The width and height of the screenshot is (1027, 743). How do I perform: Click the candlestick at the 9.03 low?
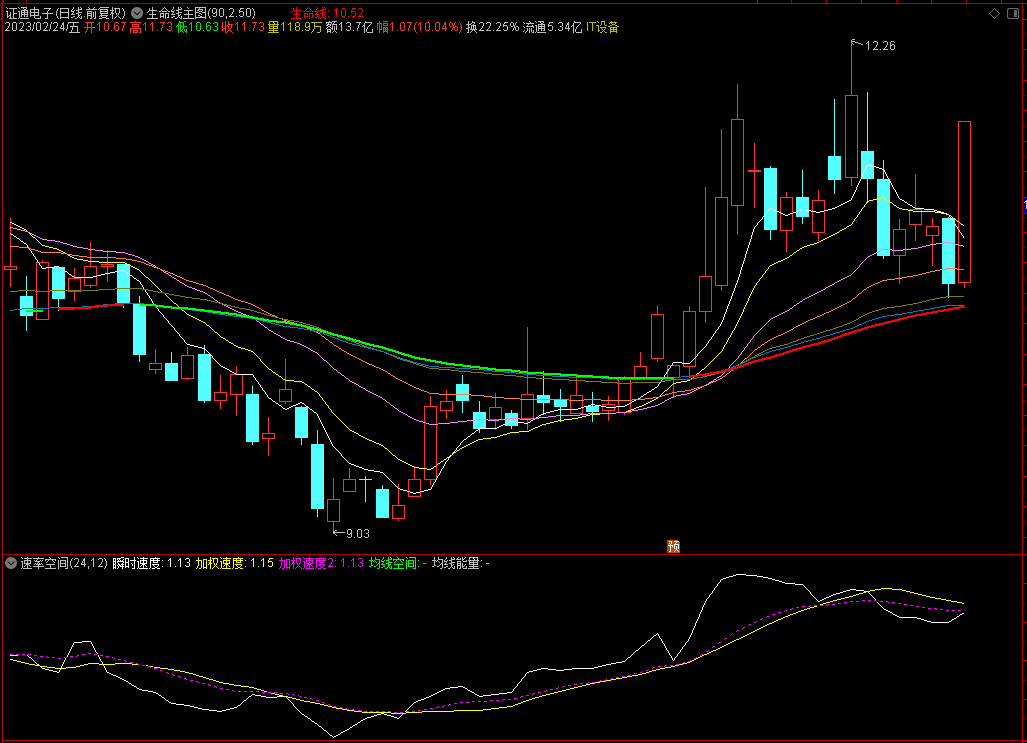333,510
